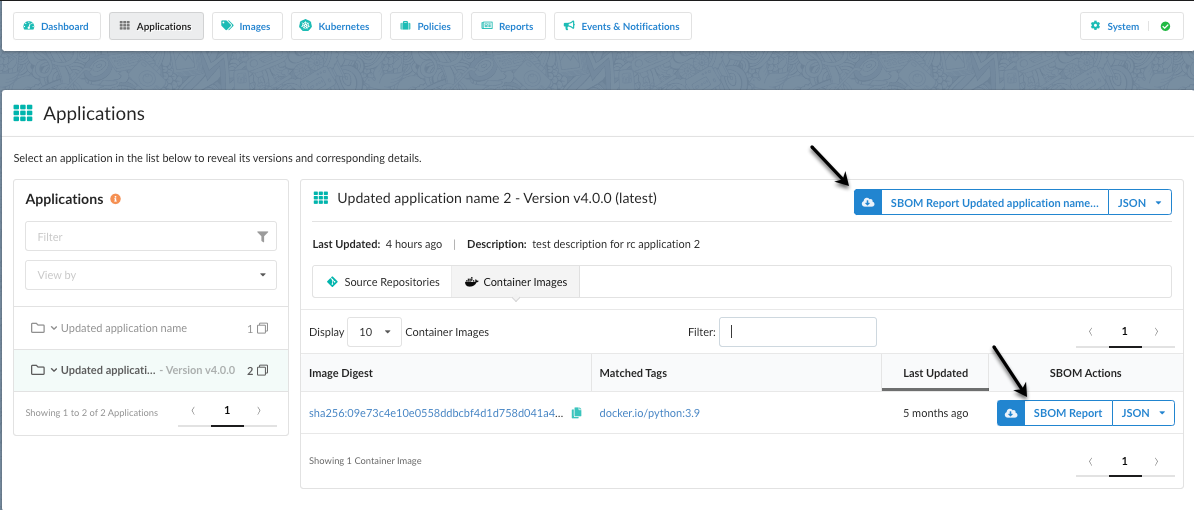Open the View by dropdown

point(151,275)
